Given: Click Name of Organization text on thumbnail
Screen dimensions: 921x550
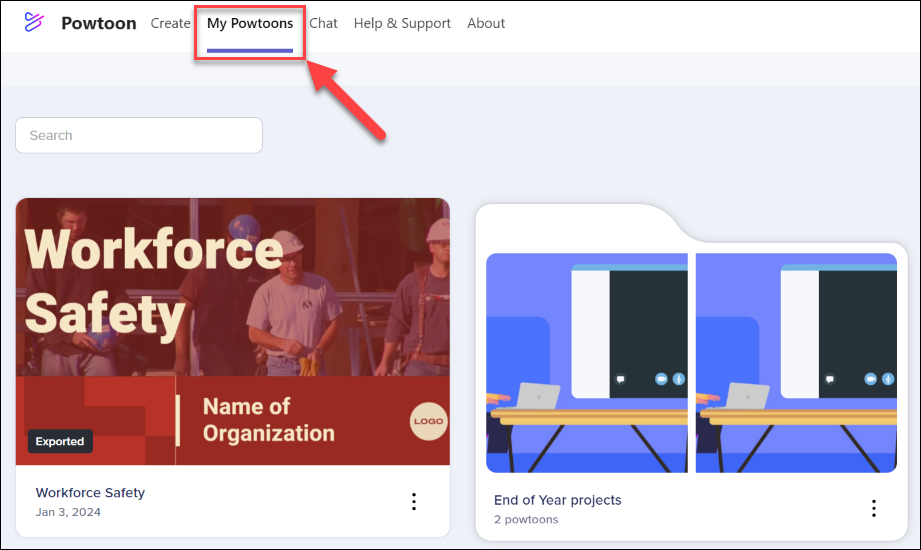Looking at the screenshot, I should [x=268, y=420].
